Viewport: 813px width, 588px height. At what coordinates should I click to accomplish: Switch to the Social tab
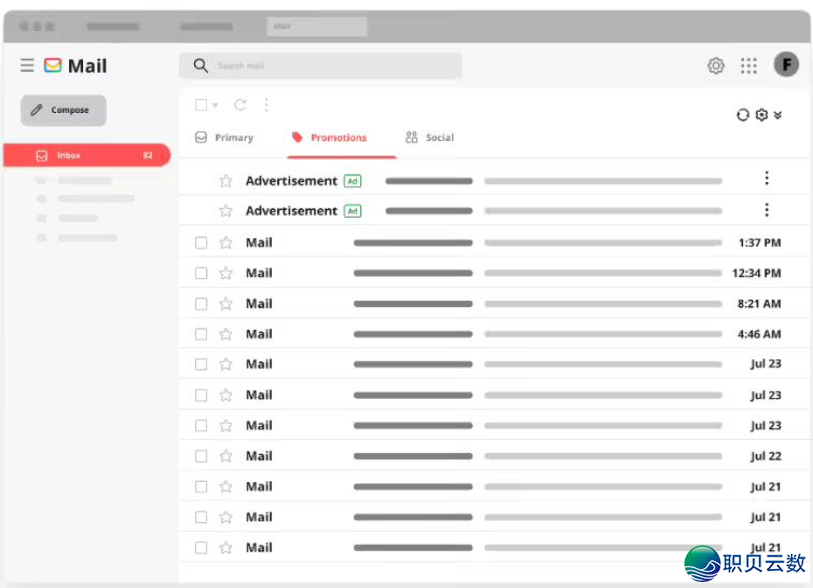click(430, 138)
